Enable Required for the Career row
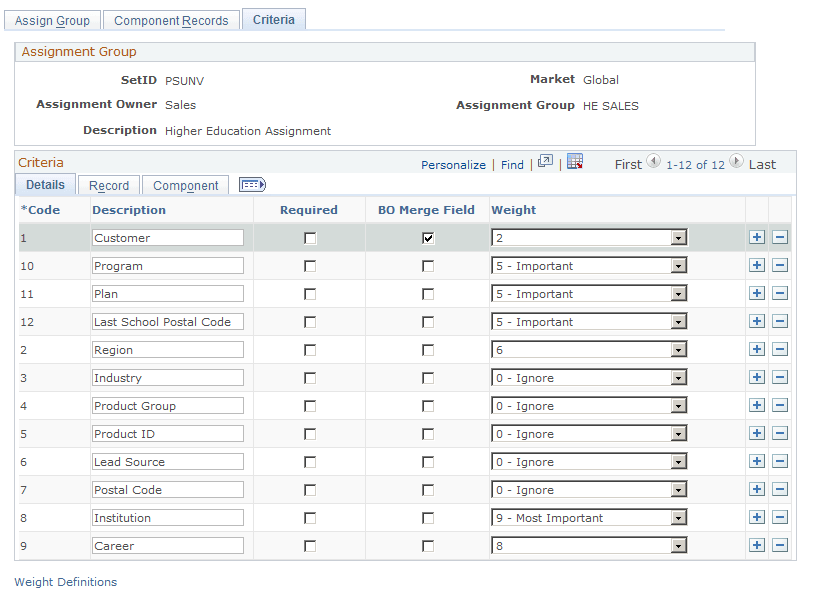 pyautogui.click(x=308, y=545)
